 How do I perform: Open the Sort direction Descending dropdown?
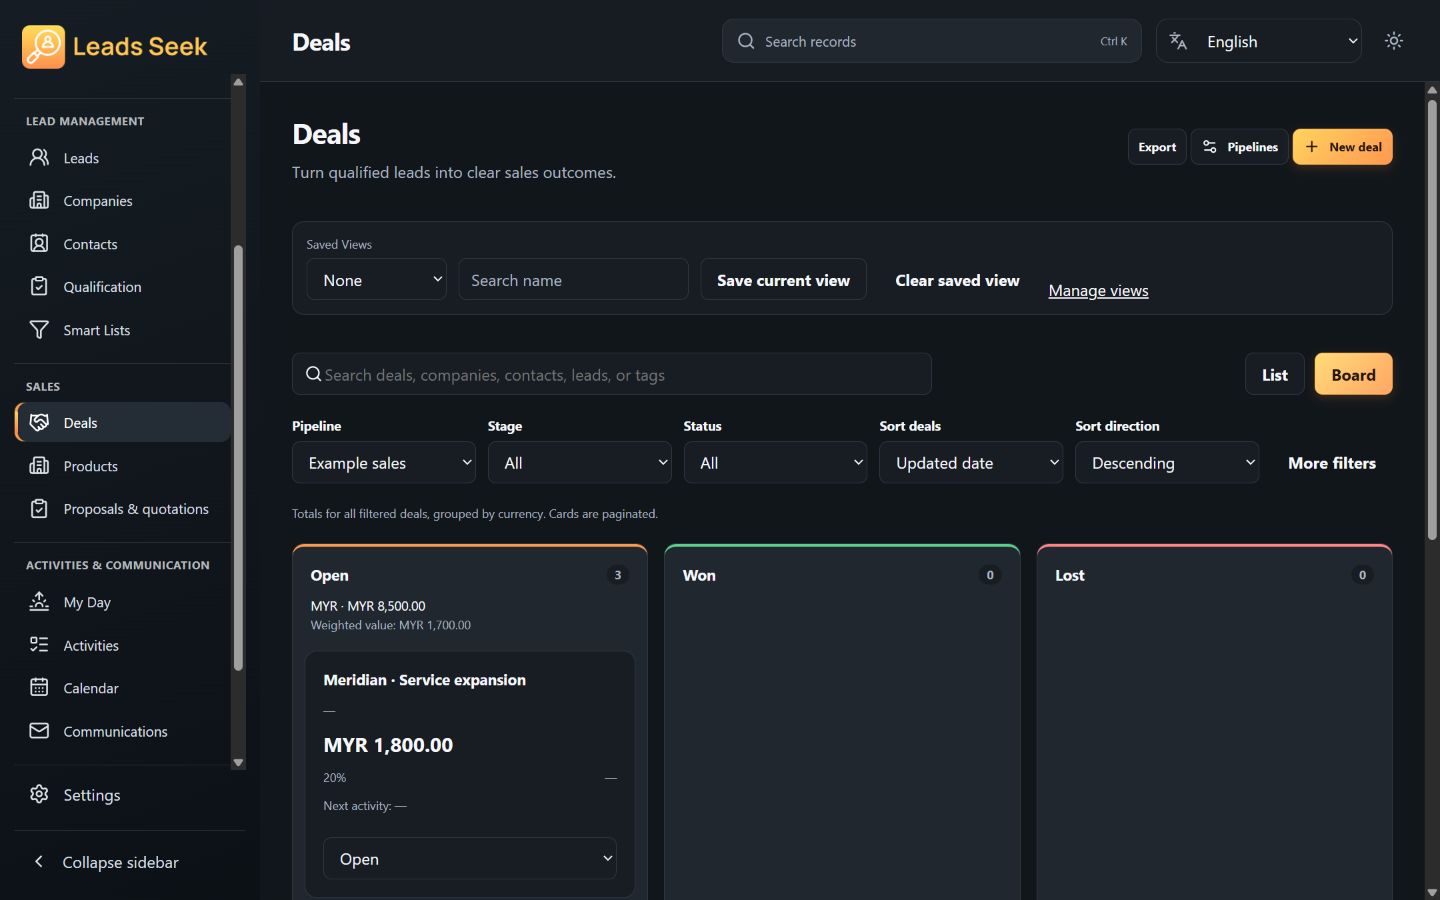[1167, 463]
